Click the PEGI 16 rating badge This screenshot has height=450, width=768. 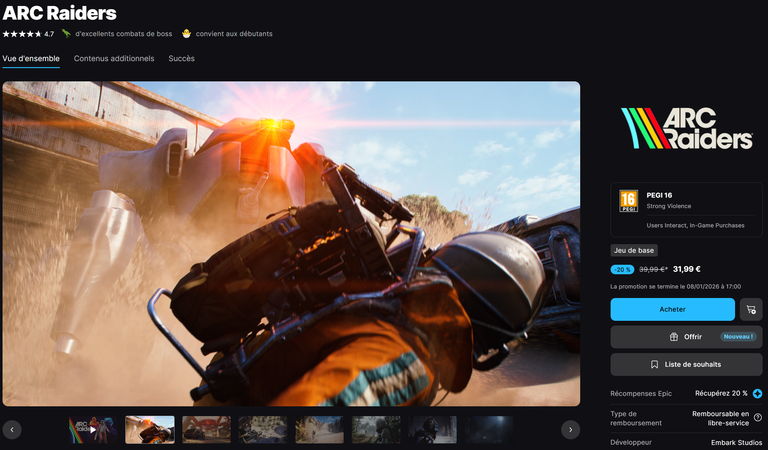628,201
